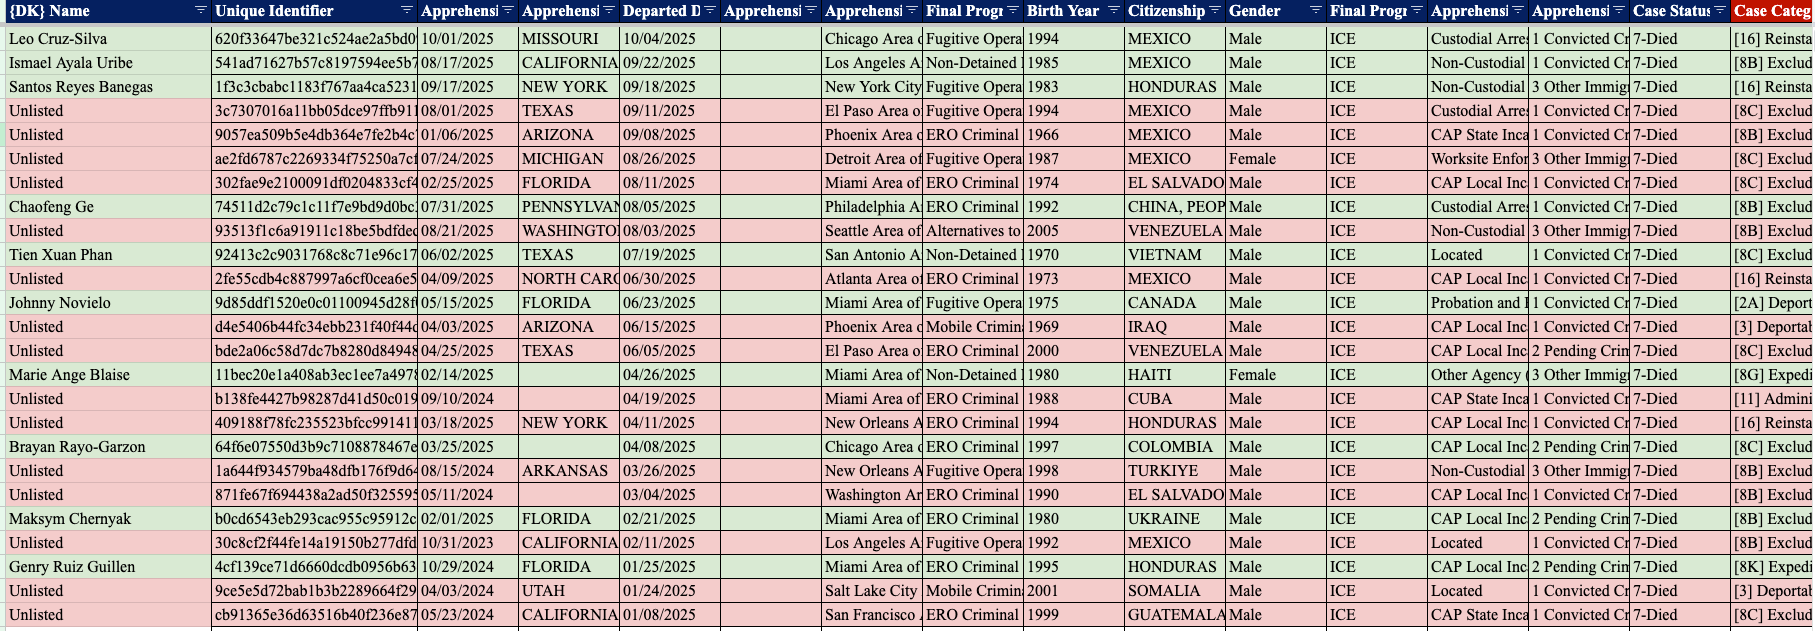Open filter arrow on column containing Convicted Cr
1815x631 pixels.
tap(1619, 11)
